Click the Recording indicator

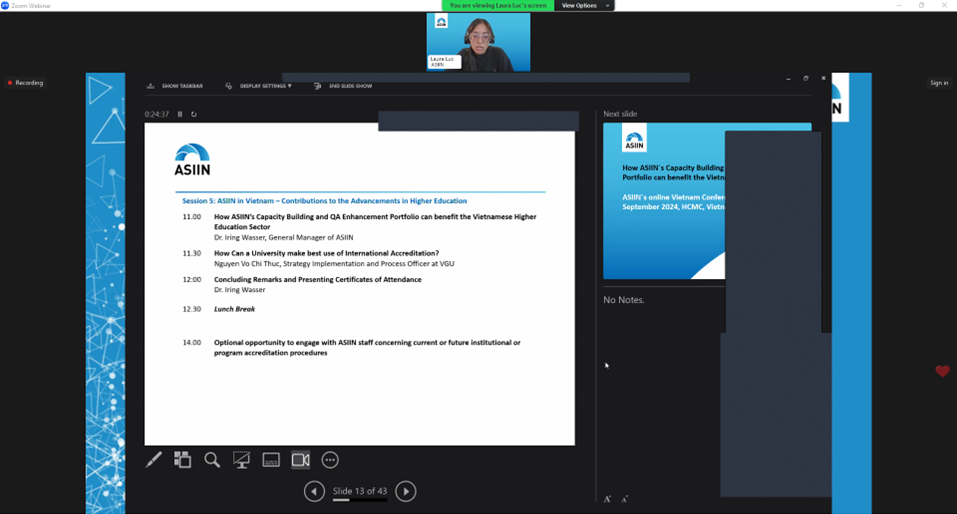[26, 82]
